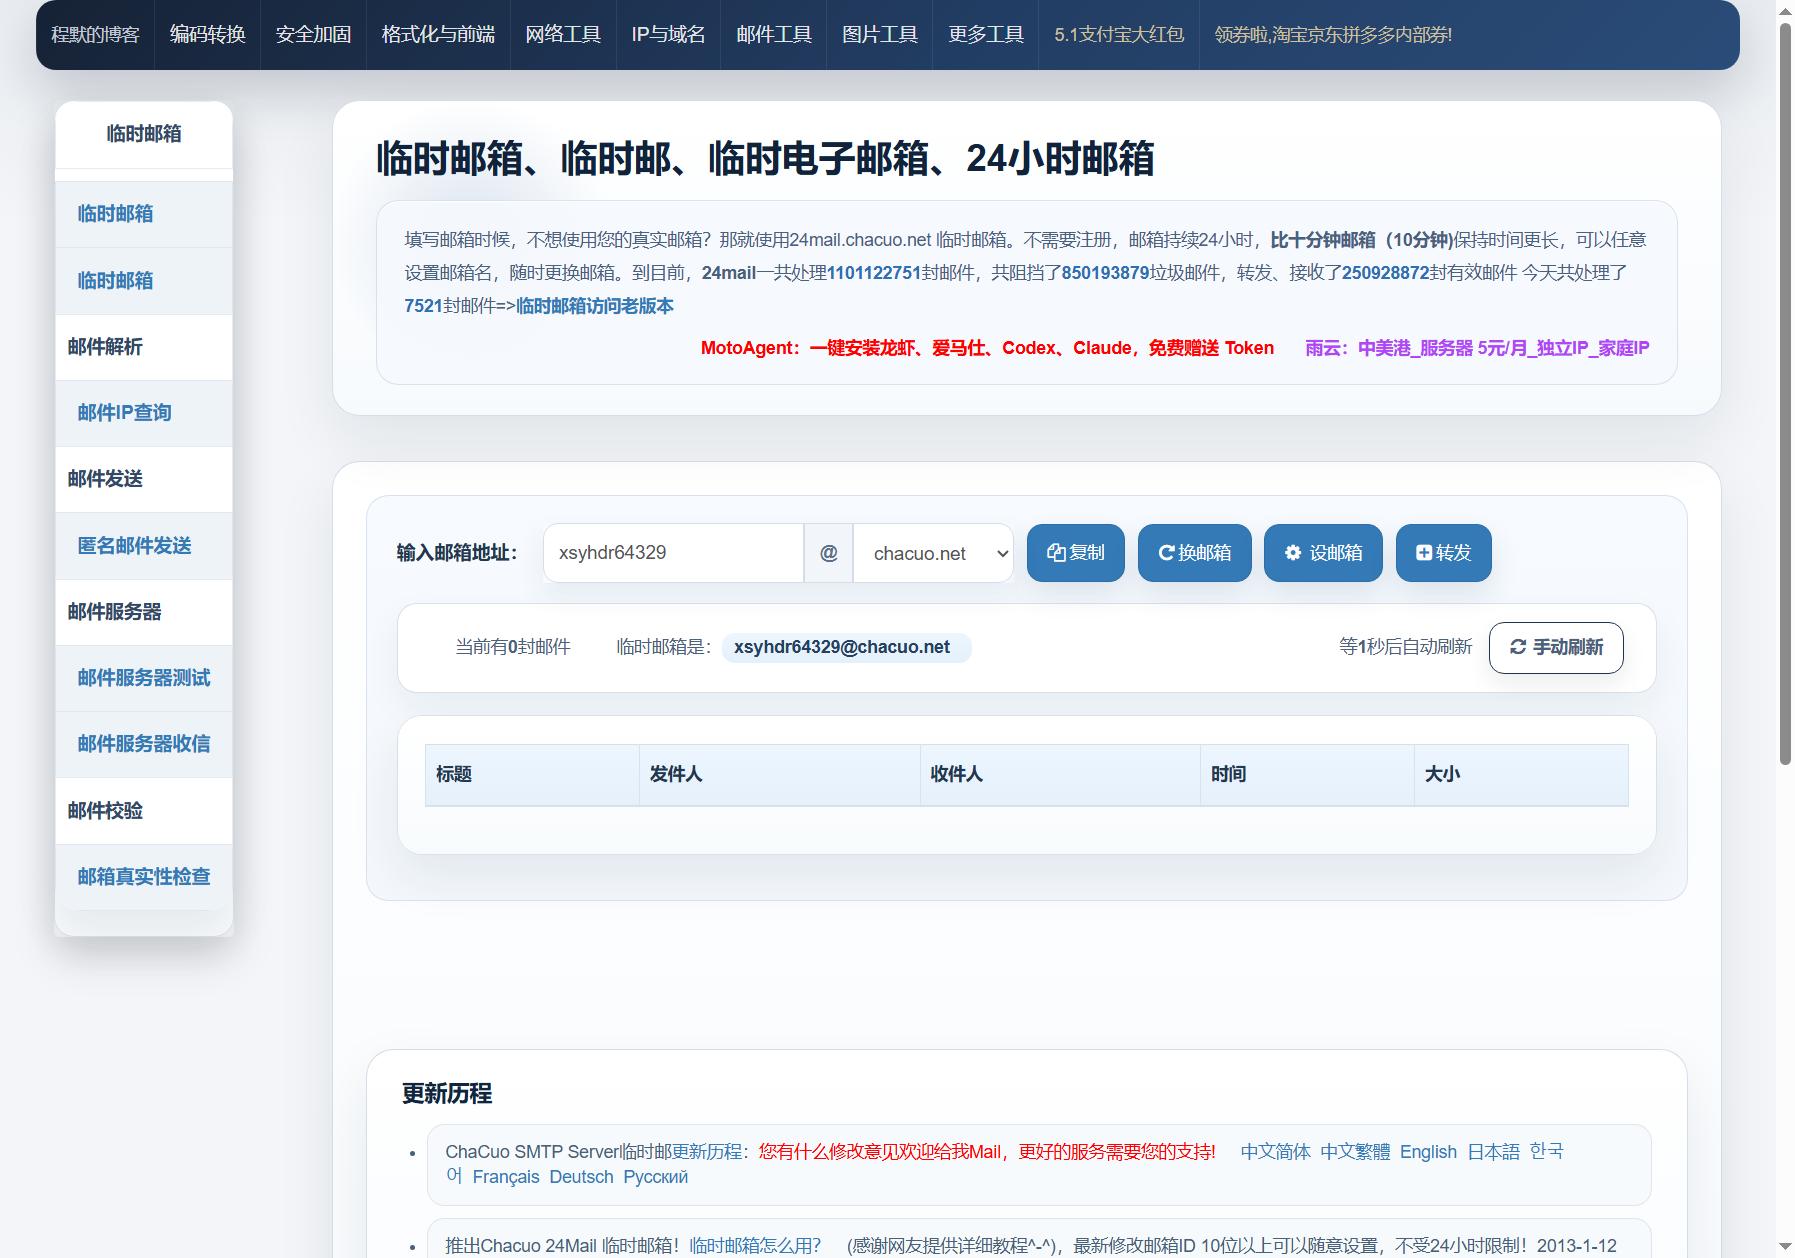Image resolution: width=1795 pixels, height=1258 pixels.
Task: Open the 邮件工具 menu in navigation bar
Action: [x=773, y=35]
